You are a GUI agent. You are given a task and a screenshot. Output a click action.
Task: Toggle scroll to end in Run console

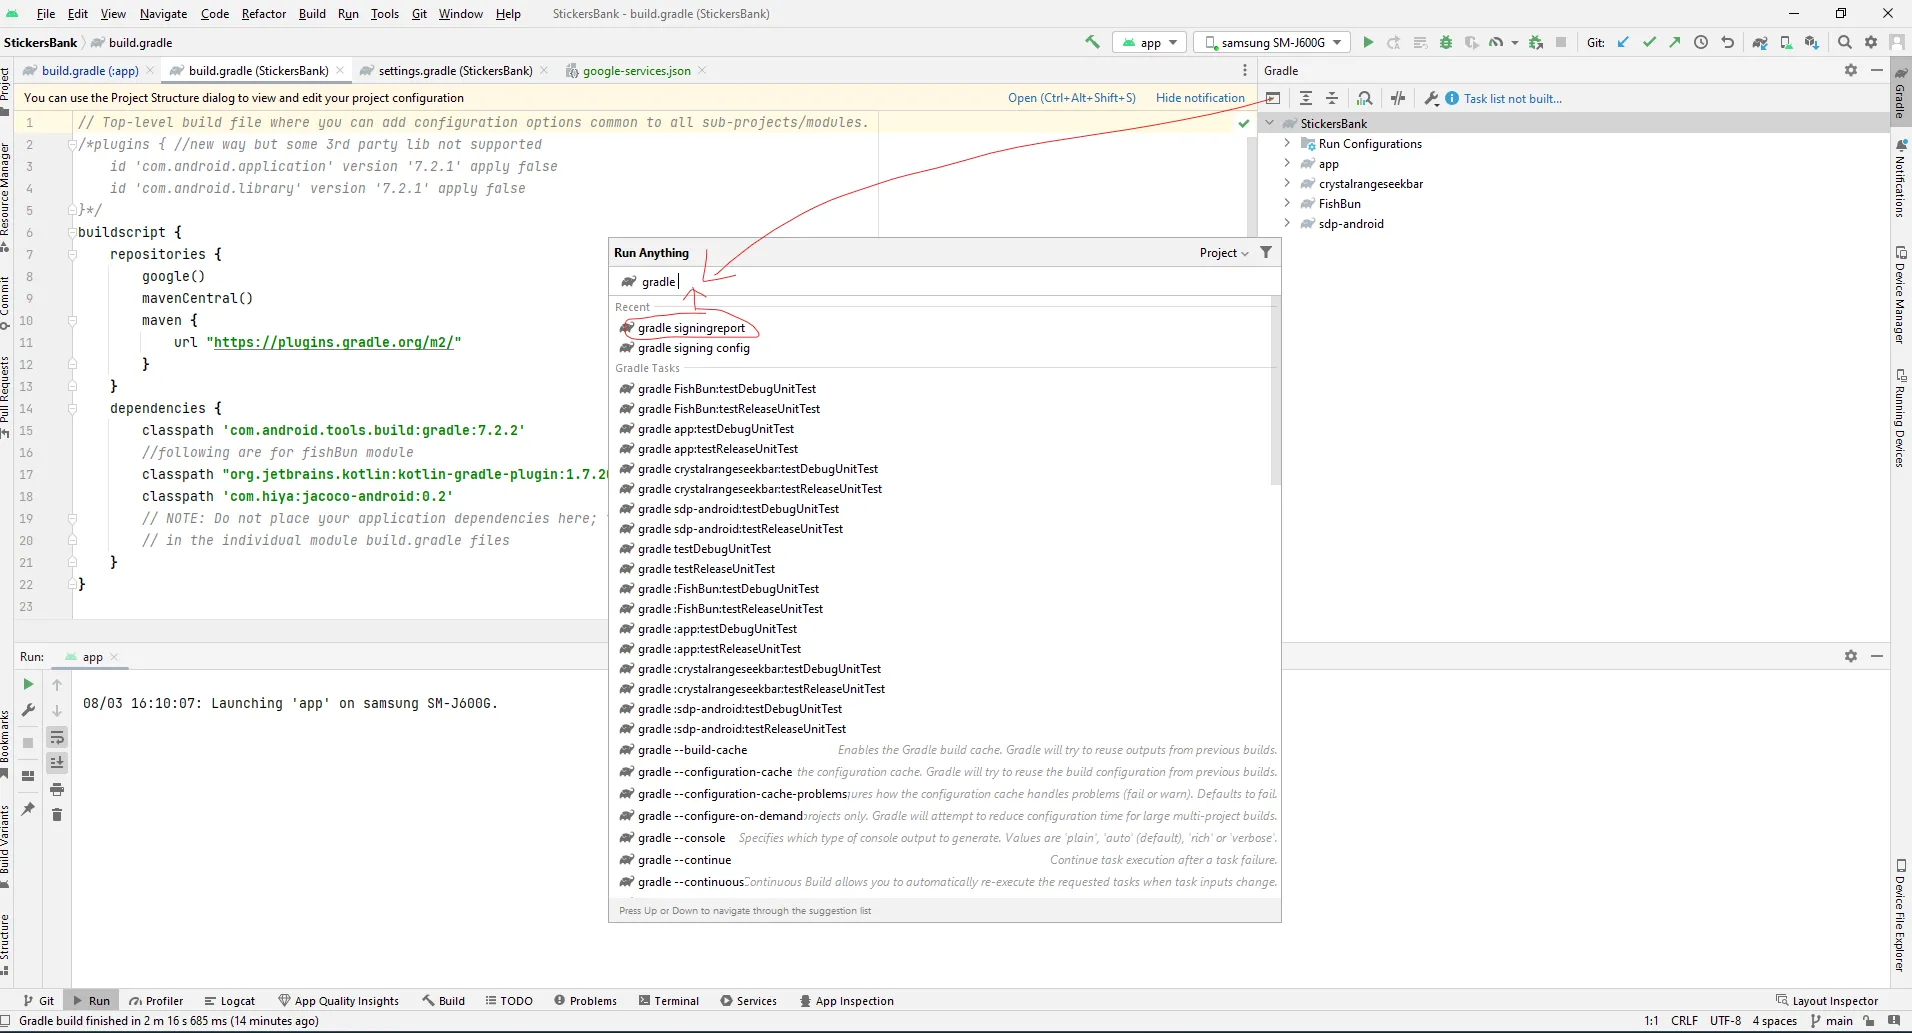pyautogui.click(x=57, y=763)
